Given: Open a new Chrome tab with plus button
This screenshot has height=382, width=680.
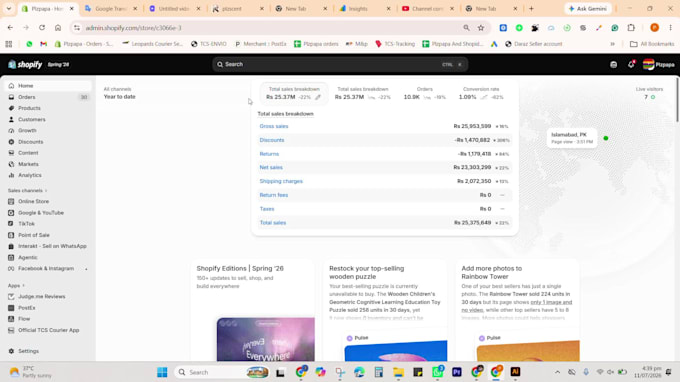Looking at the screenshot, I should tap(531, 9).
